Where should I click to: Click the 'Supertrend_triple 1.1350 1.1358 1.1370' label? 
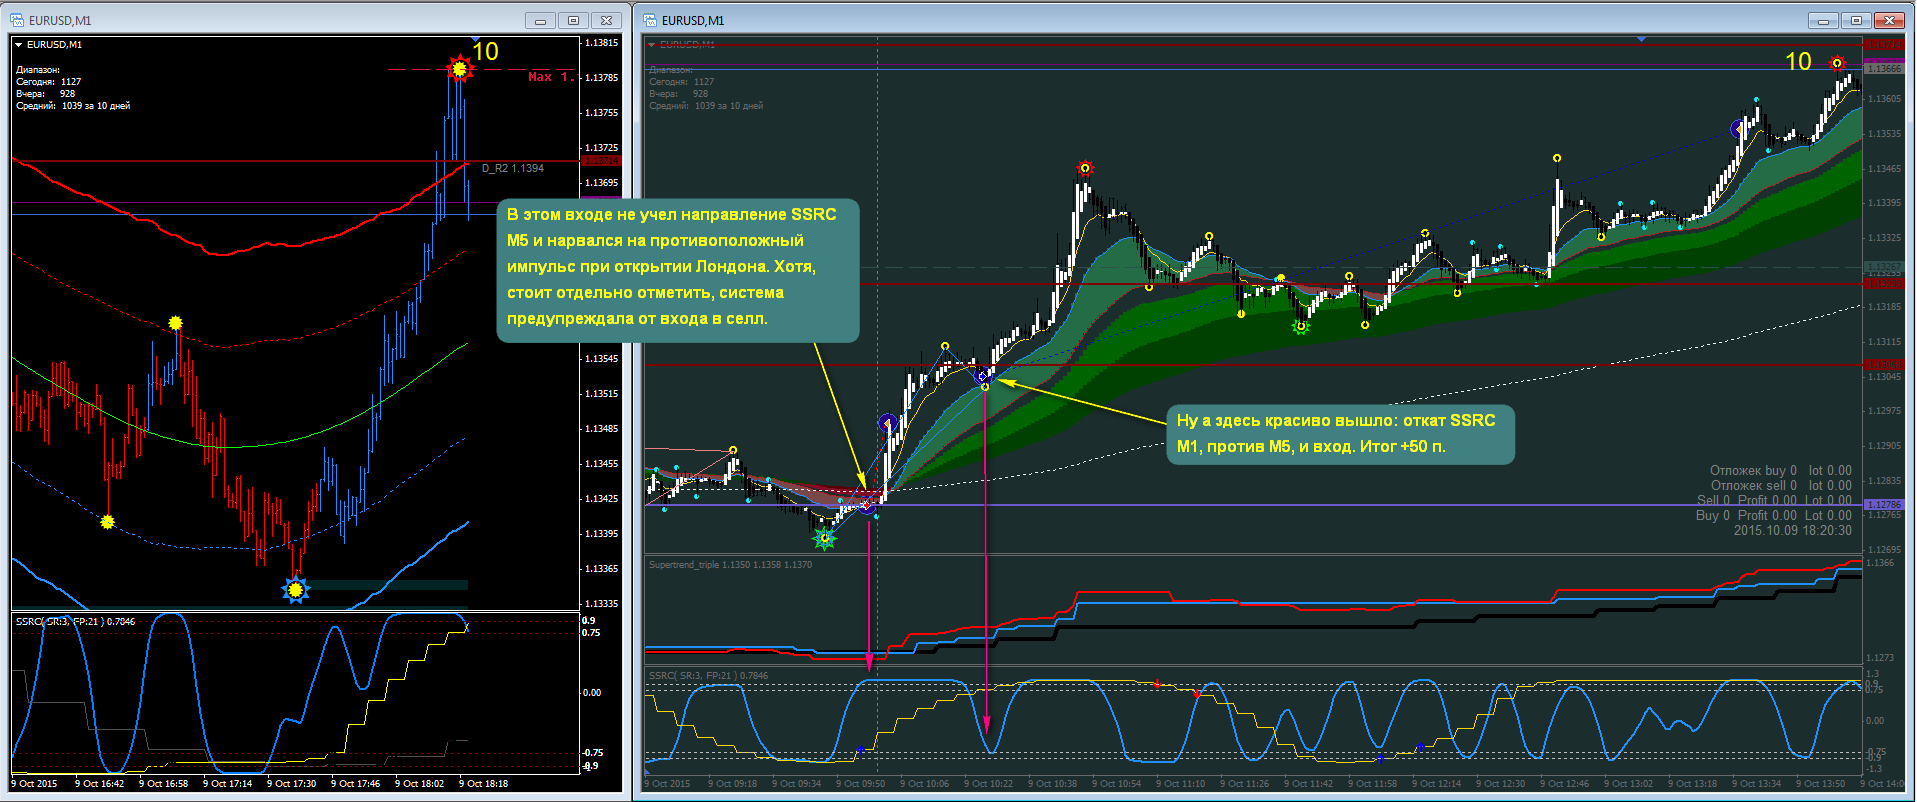click(x=730, y=565)
